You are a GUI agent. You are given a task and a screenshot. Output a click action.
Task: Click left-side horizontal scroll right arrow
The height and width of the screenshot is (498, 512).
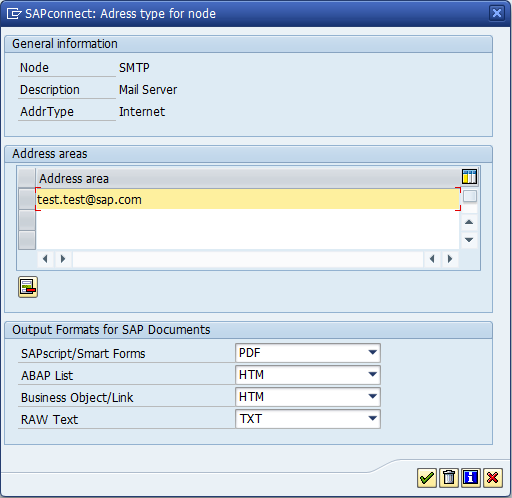tap(63, 259)
